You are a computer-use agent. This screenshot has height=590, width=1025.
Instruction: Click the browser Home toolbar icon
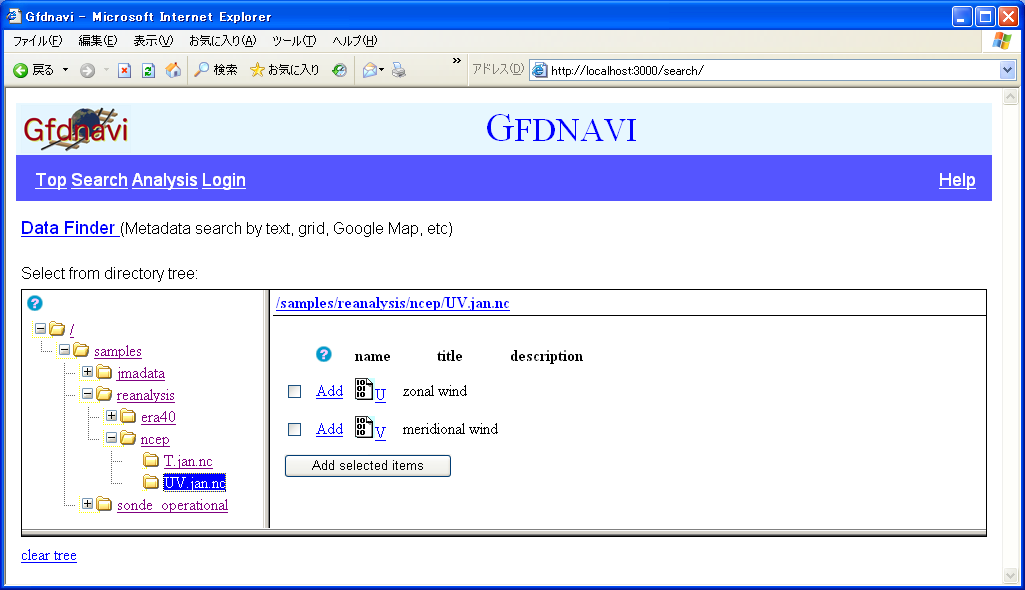[173, 70]
